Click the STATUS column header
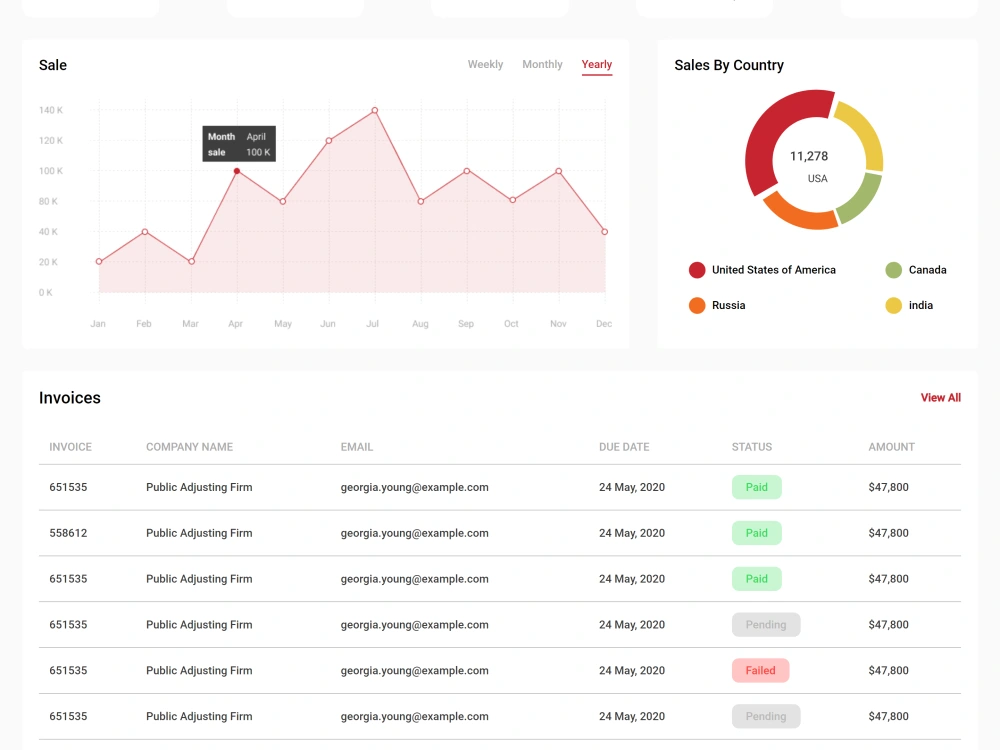 (751, 447)
